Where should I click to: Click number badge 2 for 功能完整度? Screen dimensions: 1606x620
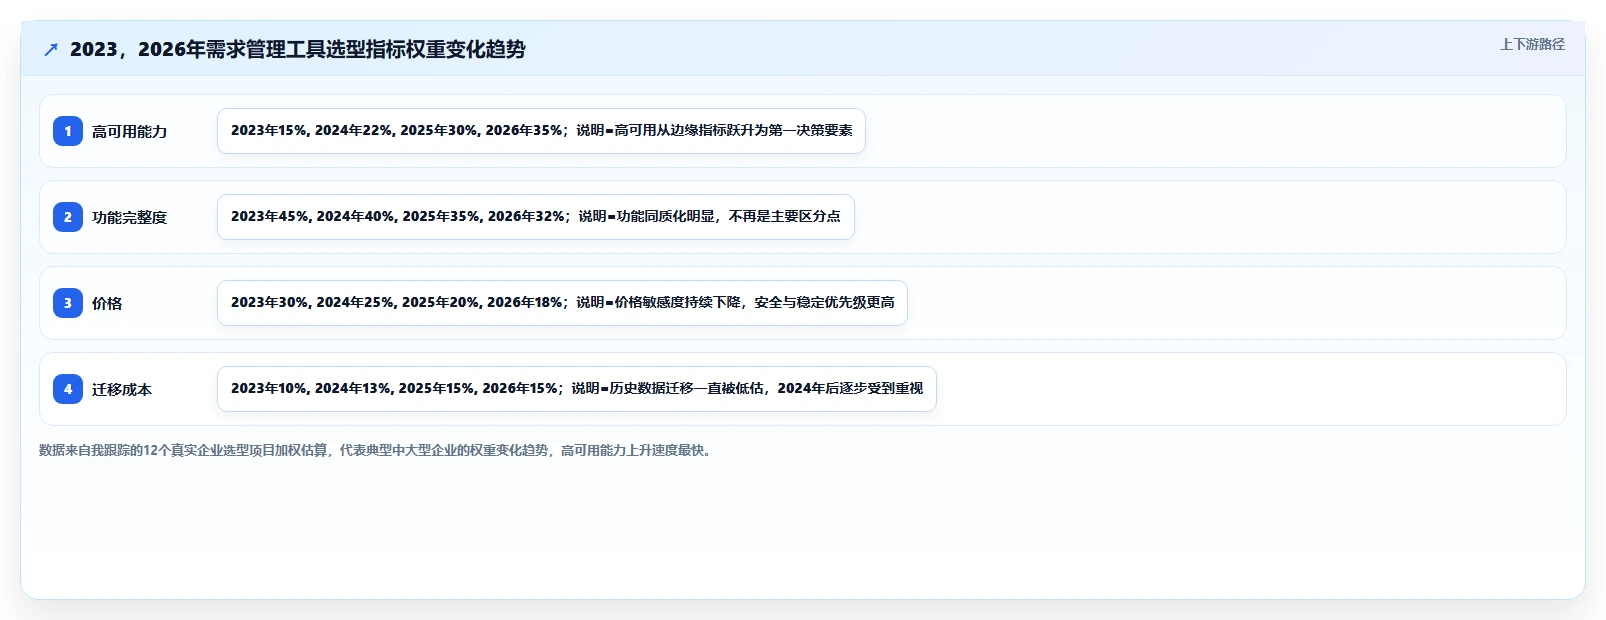(68, 217)
